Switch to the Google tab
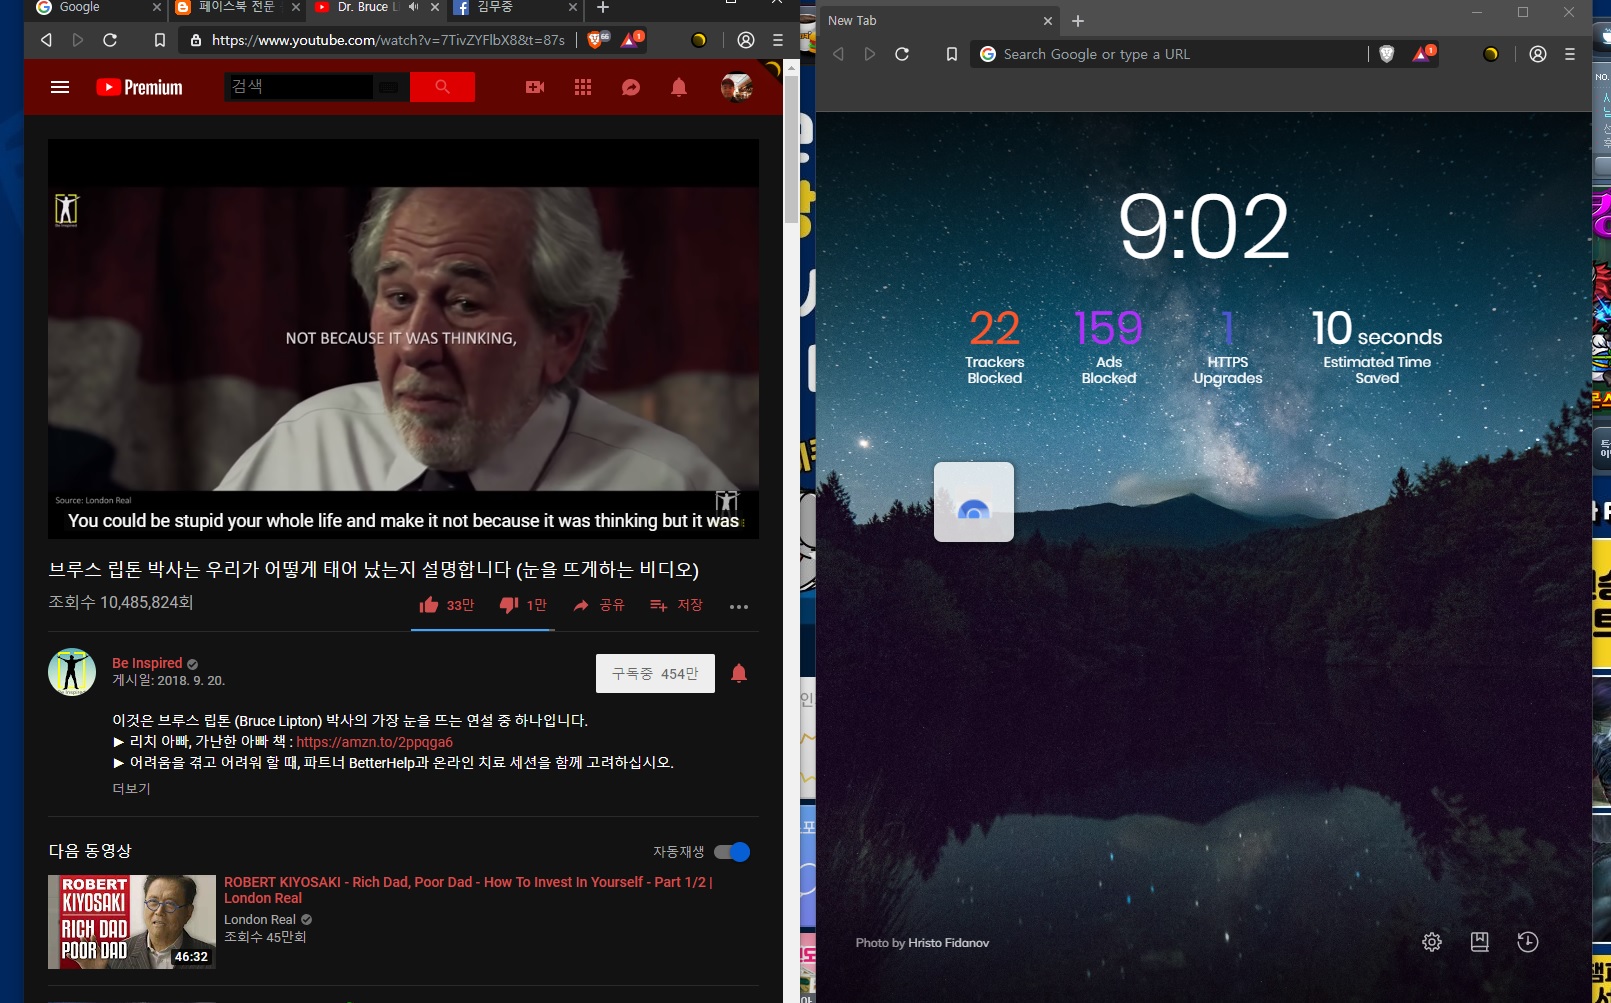 tap(93, 7)
